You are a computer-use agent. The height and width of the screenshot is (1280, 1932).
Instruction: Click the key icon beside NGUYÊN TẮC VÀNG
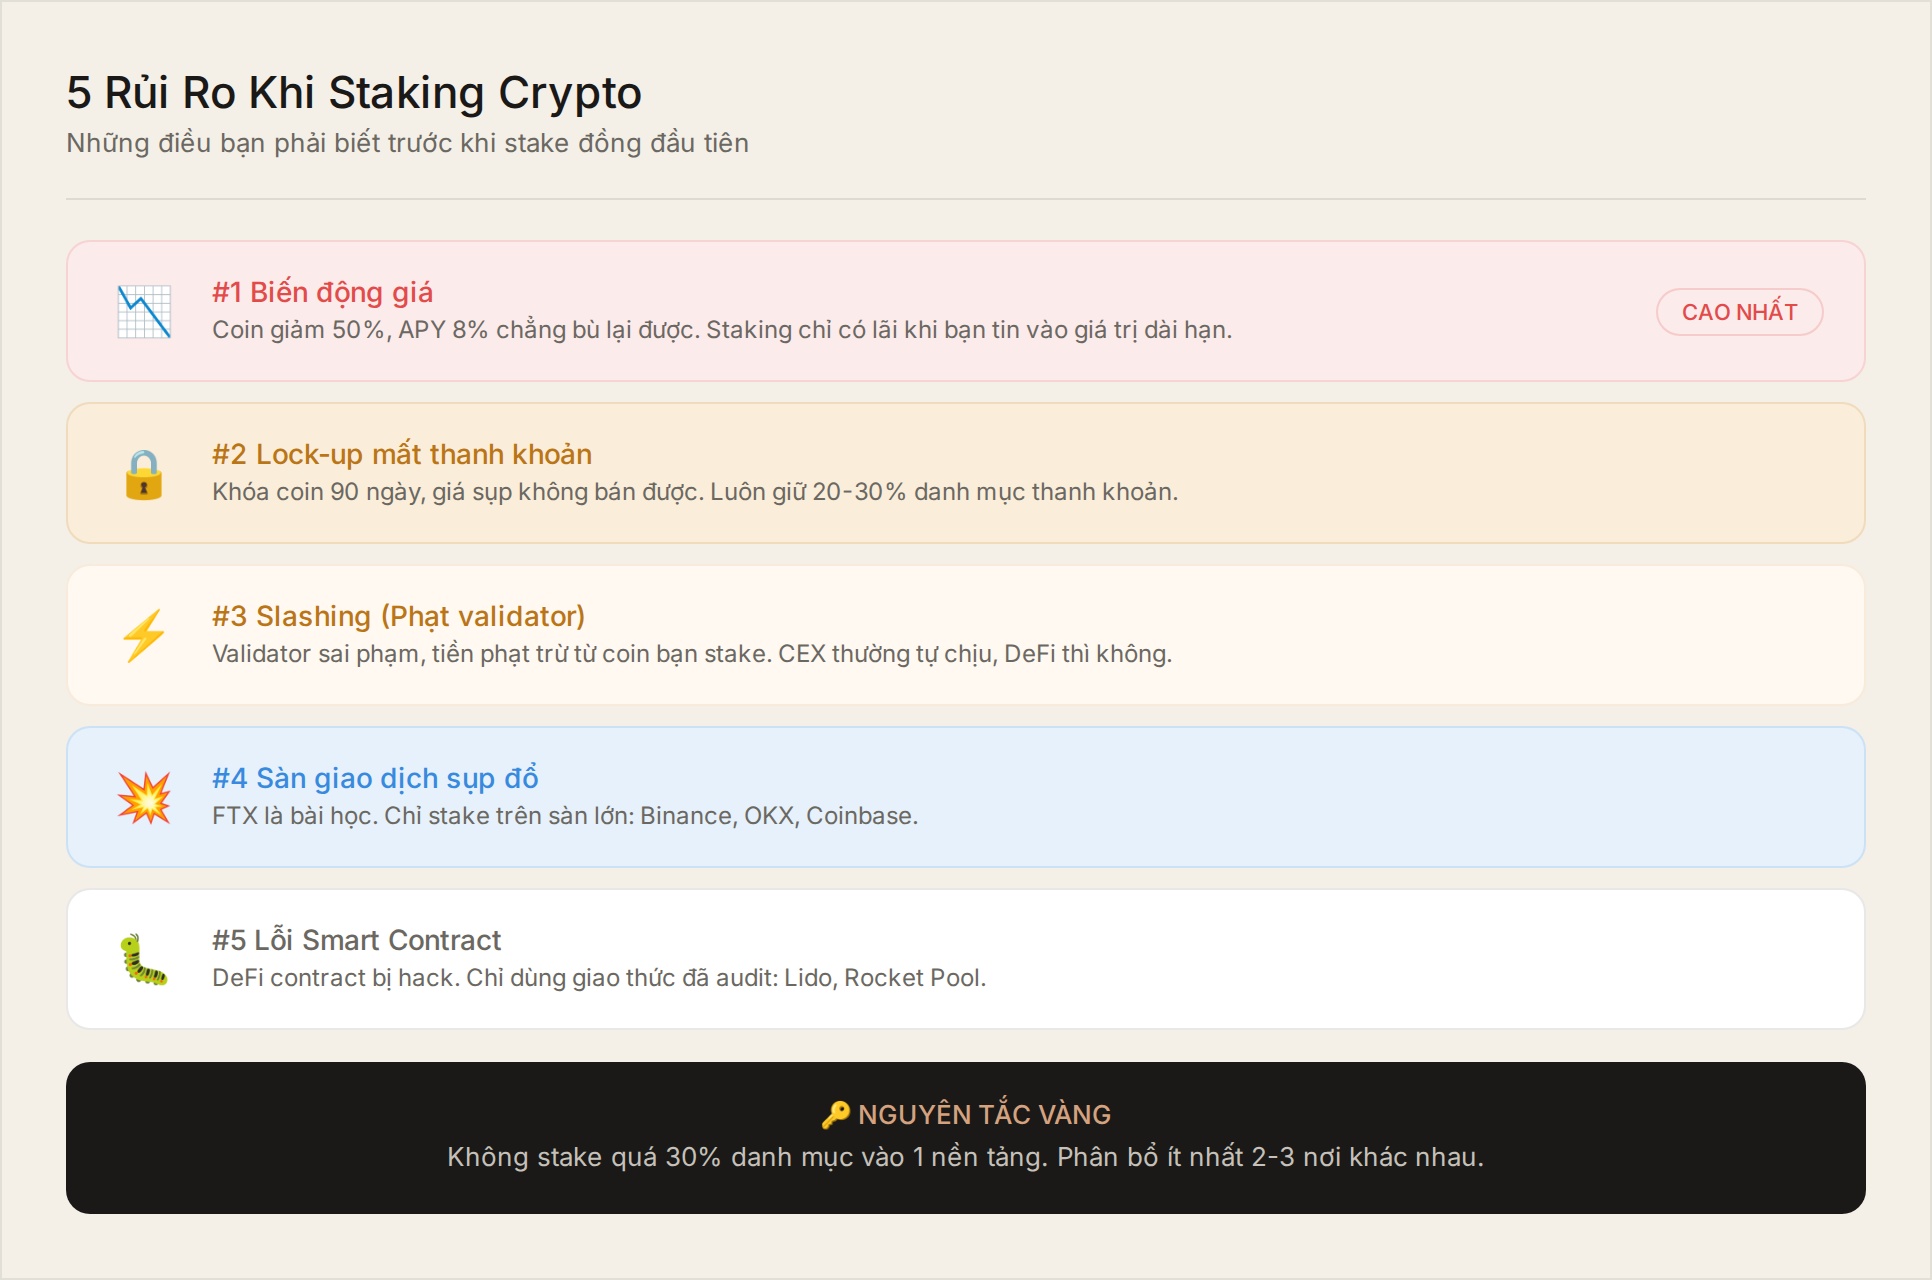[836, 1115]
